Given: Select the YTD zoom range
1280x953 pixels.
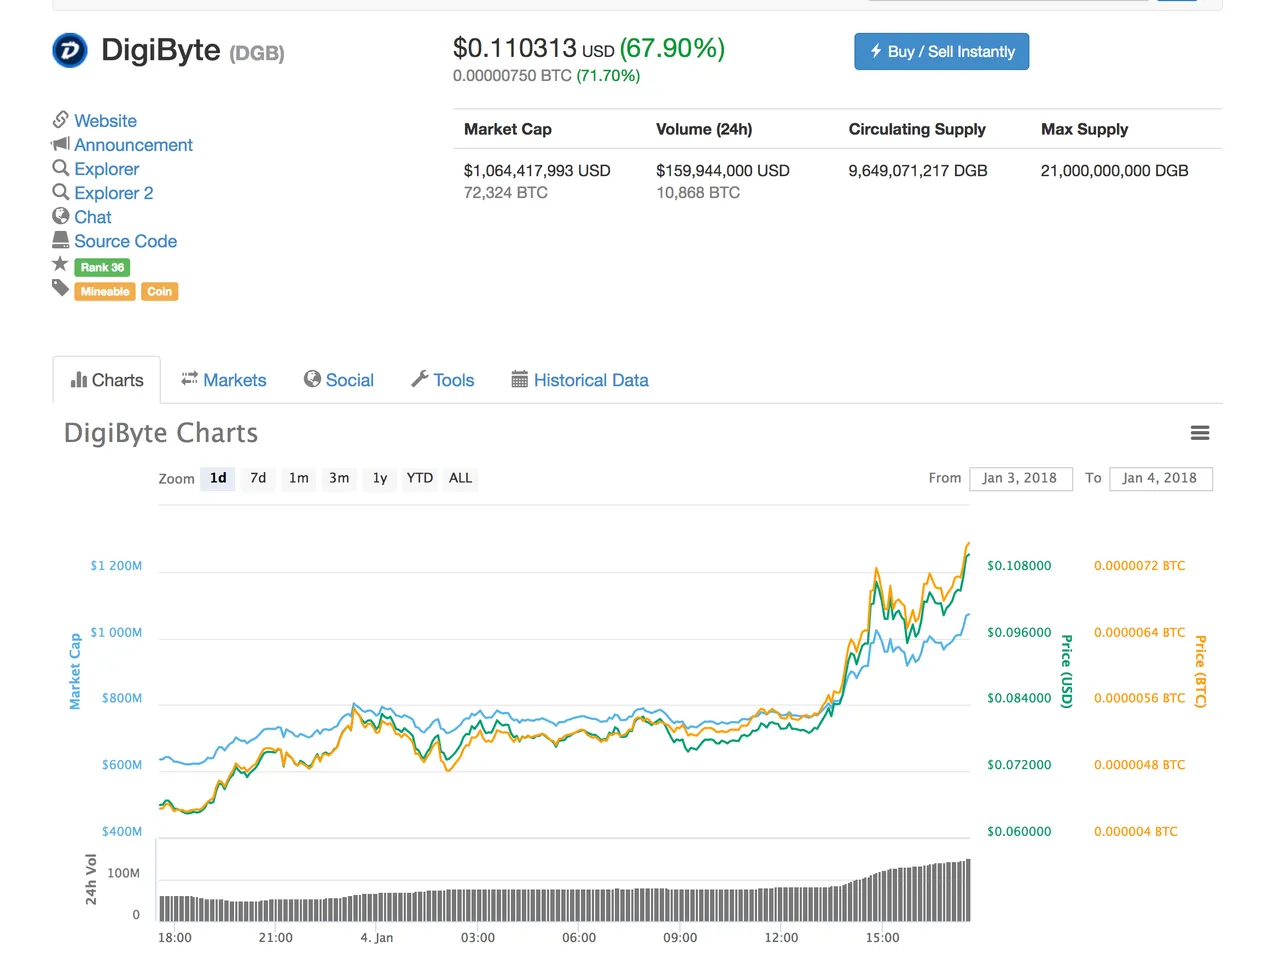Looking at the screenshot, I should [420, 478].
